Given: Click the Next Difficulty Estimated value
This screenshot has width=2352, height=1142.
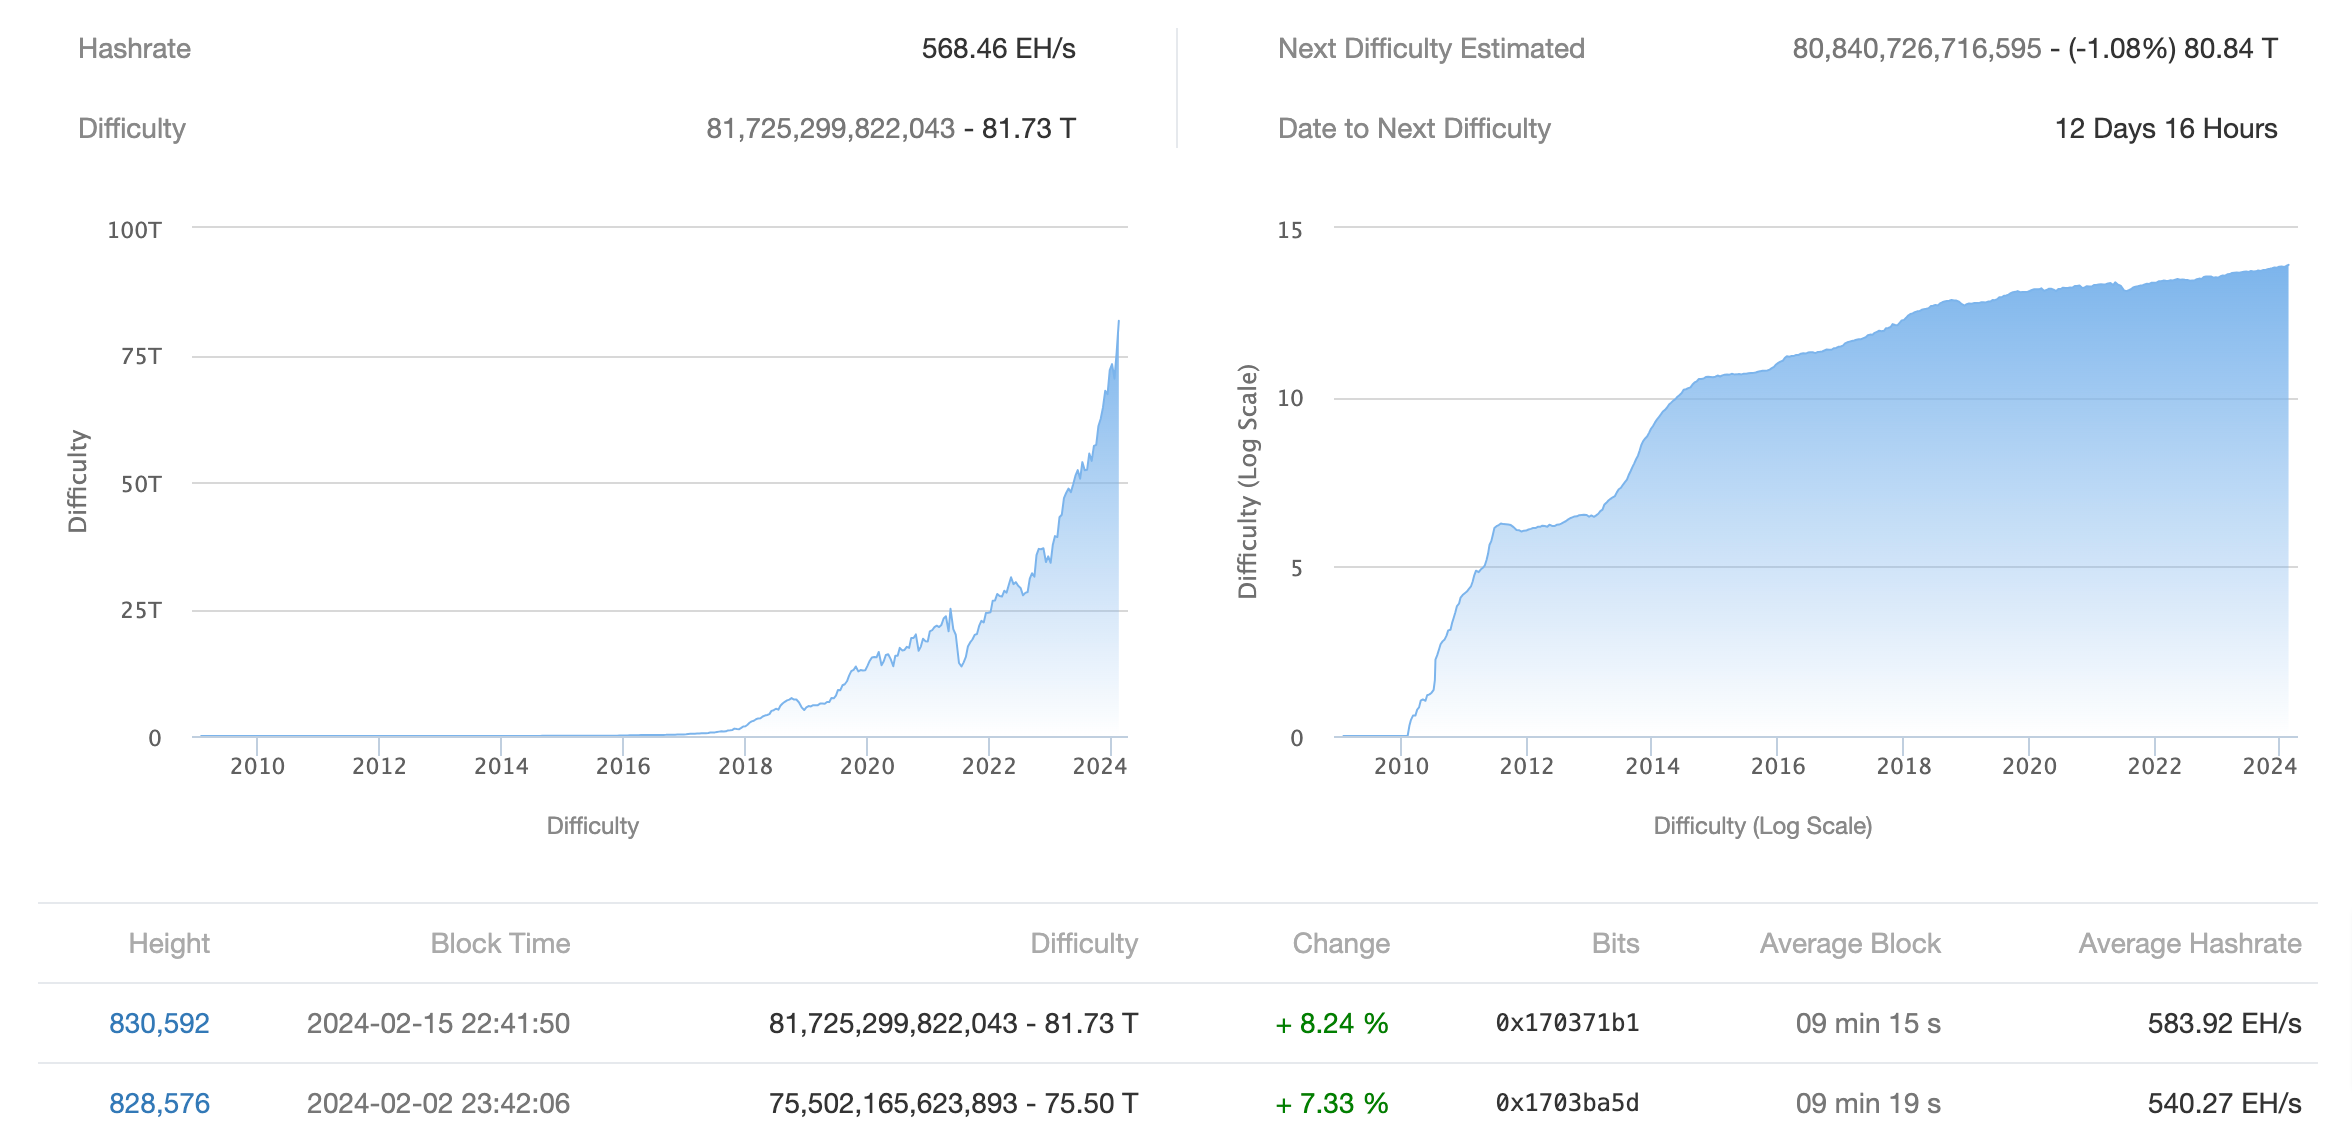Looking at the screenshot, I should click(2034, 49).
